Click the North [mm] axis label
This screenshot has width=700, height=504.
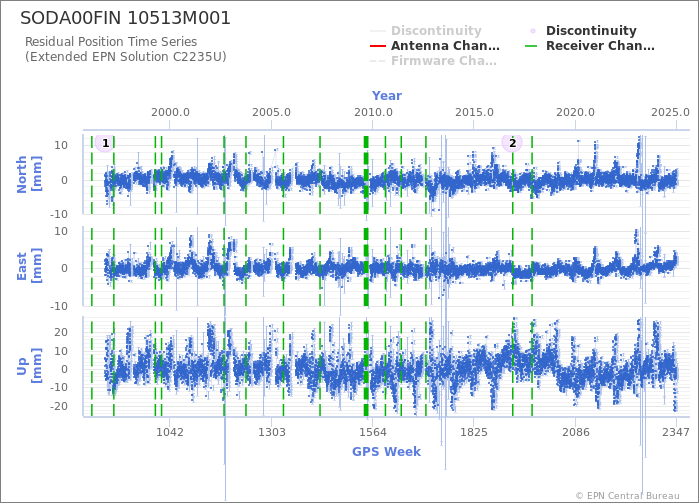(x=29, y=174)
